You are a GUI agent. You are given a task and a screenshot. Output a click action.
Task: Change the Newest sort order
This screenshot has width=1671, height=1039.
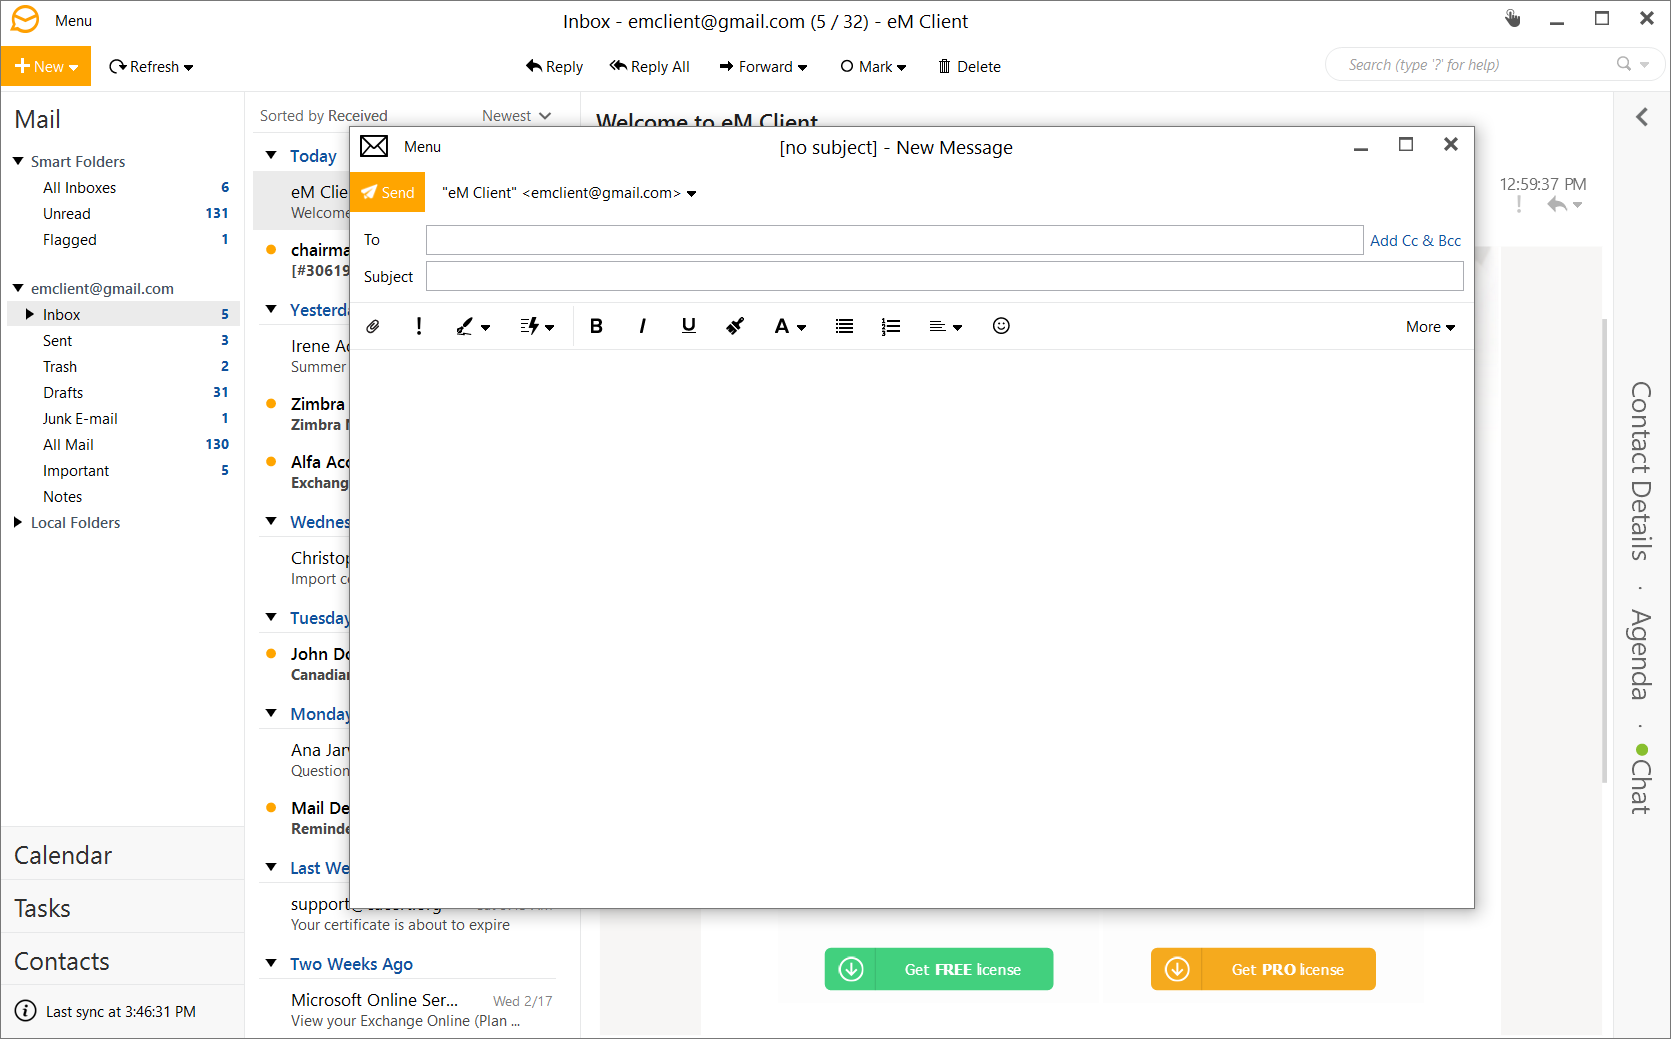(516, 116)
